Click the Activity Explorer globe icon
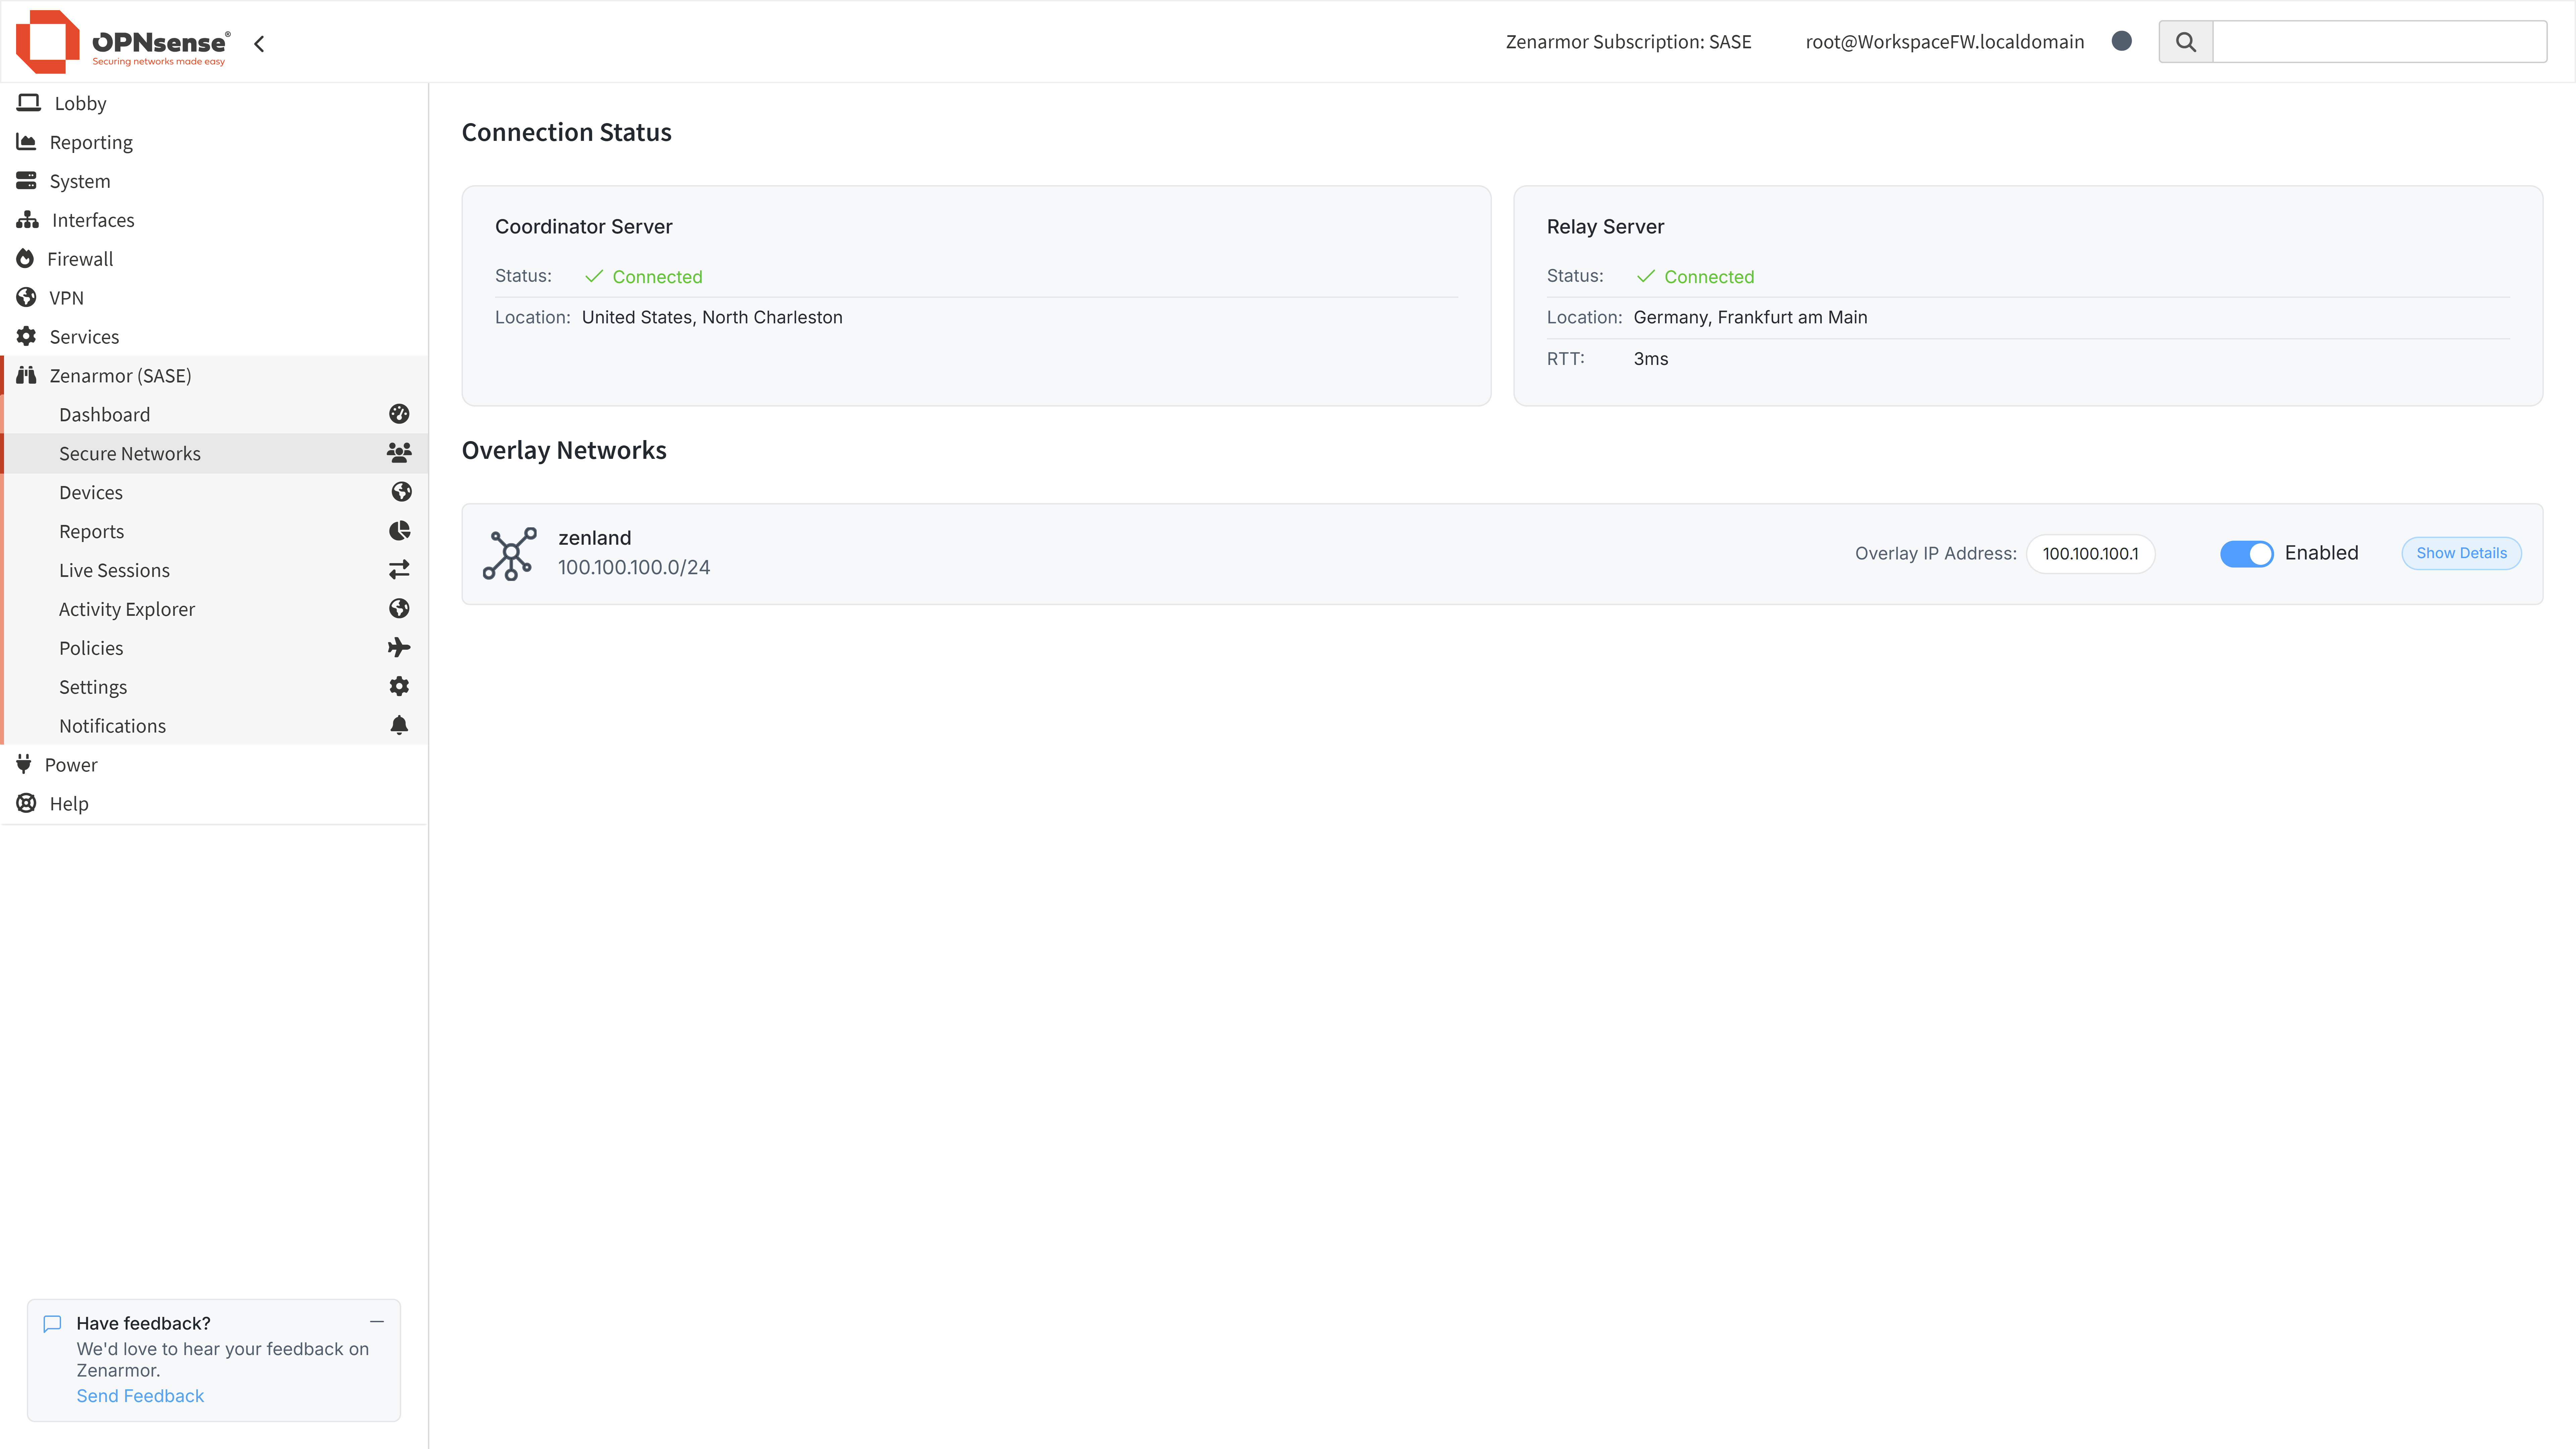Viewport: 2576px width, 1449px height. click(399, 609)
